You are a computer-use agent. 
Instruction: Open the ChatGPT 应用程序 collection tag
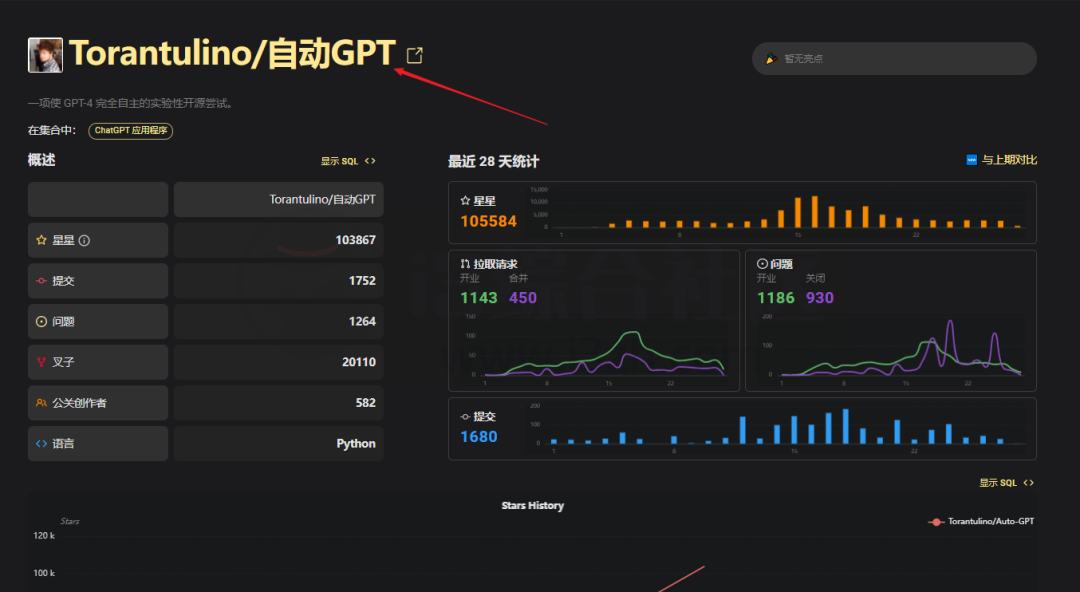131,130
